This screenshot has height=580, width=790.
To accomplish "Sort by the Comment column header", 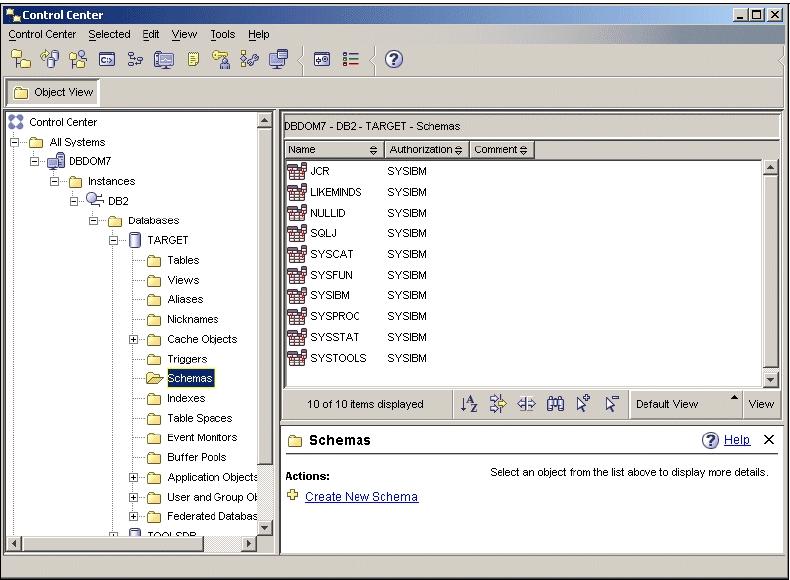I will (x=501, y=150).
